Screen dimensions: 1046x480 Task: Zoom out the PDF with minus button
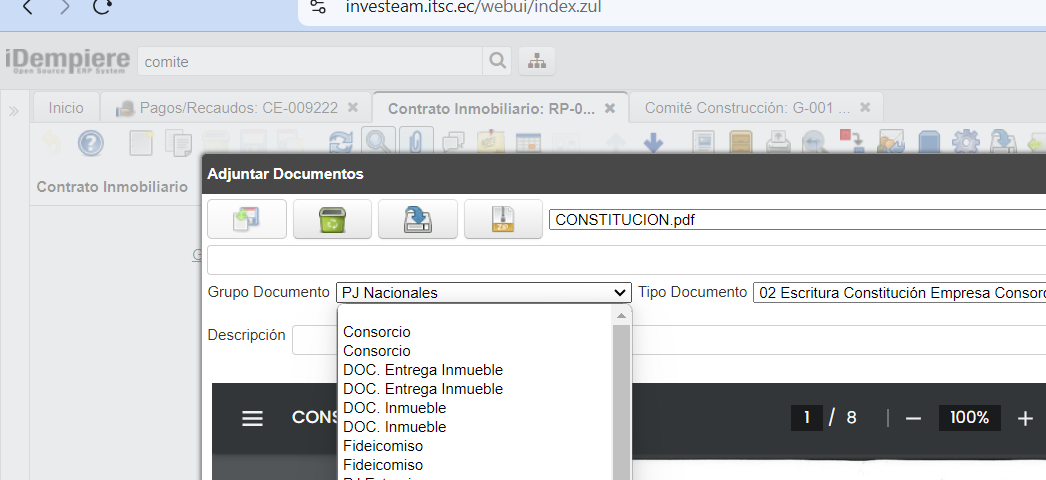(x=912, y=418)
